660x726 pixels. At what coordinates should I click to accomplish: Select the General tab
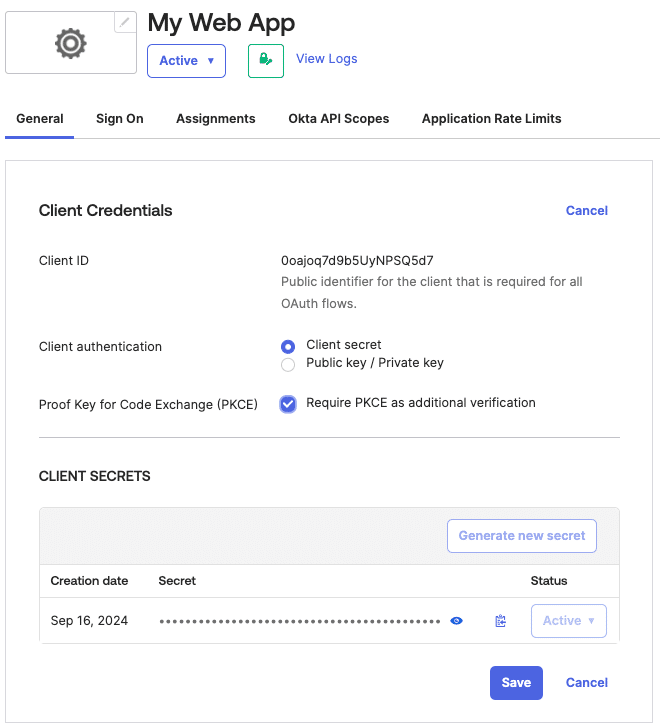tap(40, 119)
